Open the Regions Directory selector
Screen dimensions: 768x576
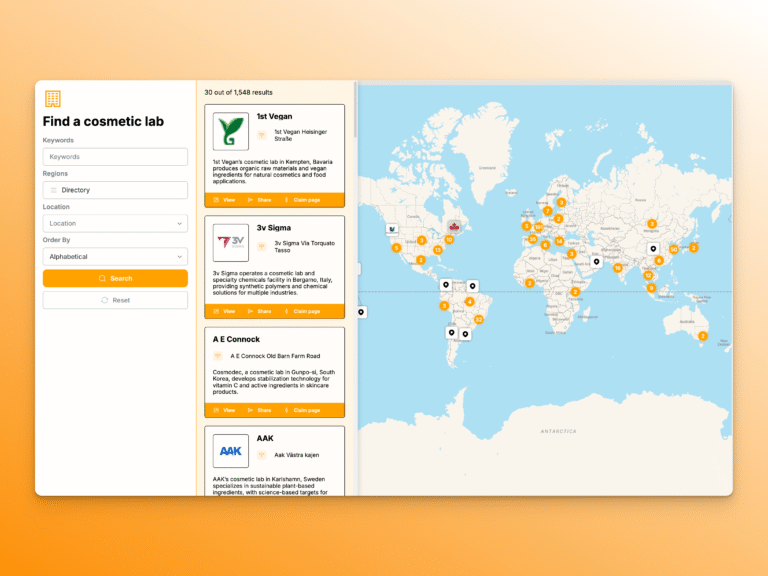coord(115,190)
